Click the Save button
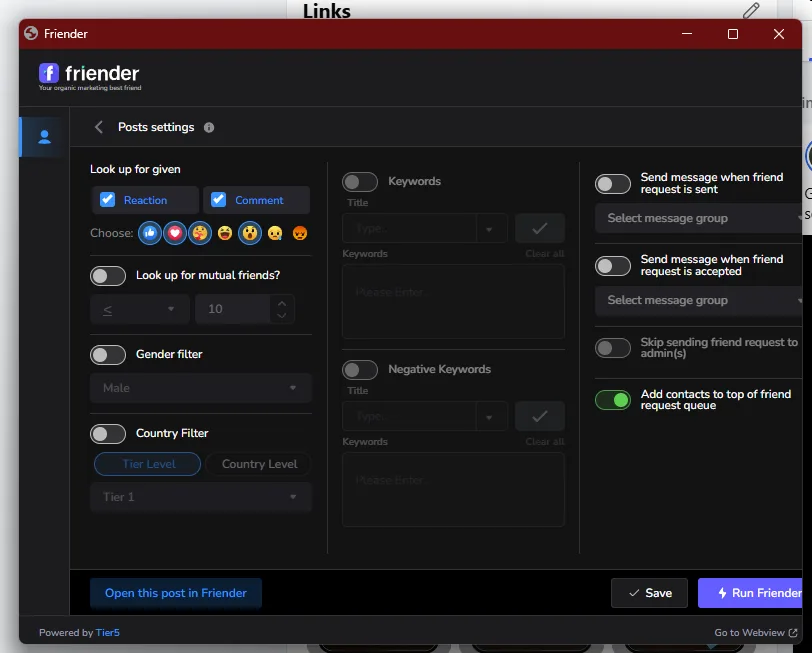This screenshot has height=653, width=812. [649, 593]
